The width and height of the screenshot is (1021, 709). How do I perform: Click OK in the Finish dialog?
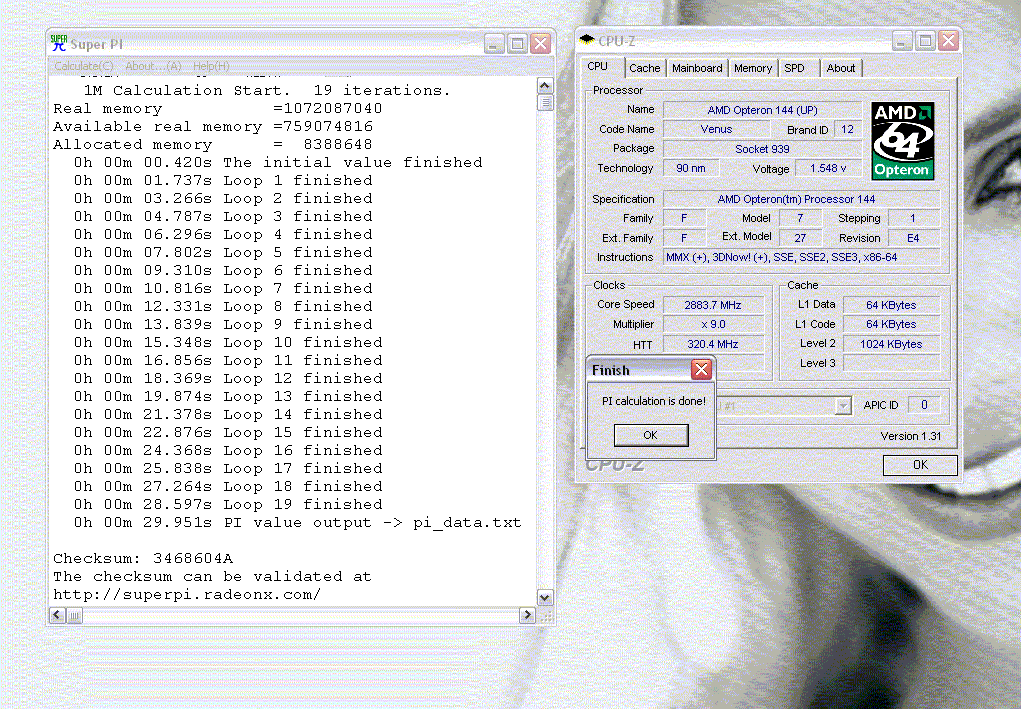pyautogui.click(x=650, y=435)
